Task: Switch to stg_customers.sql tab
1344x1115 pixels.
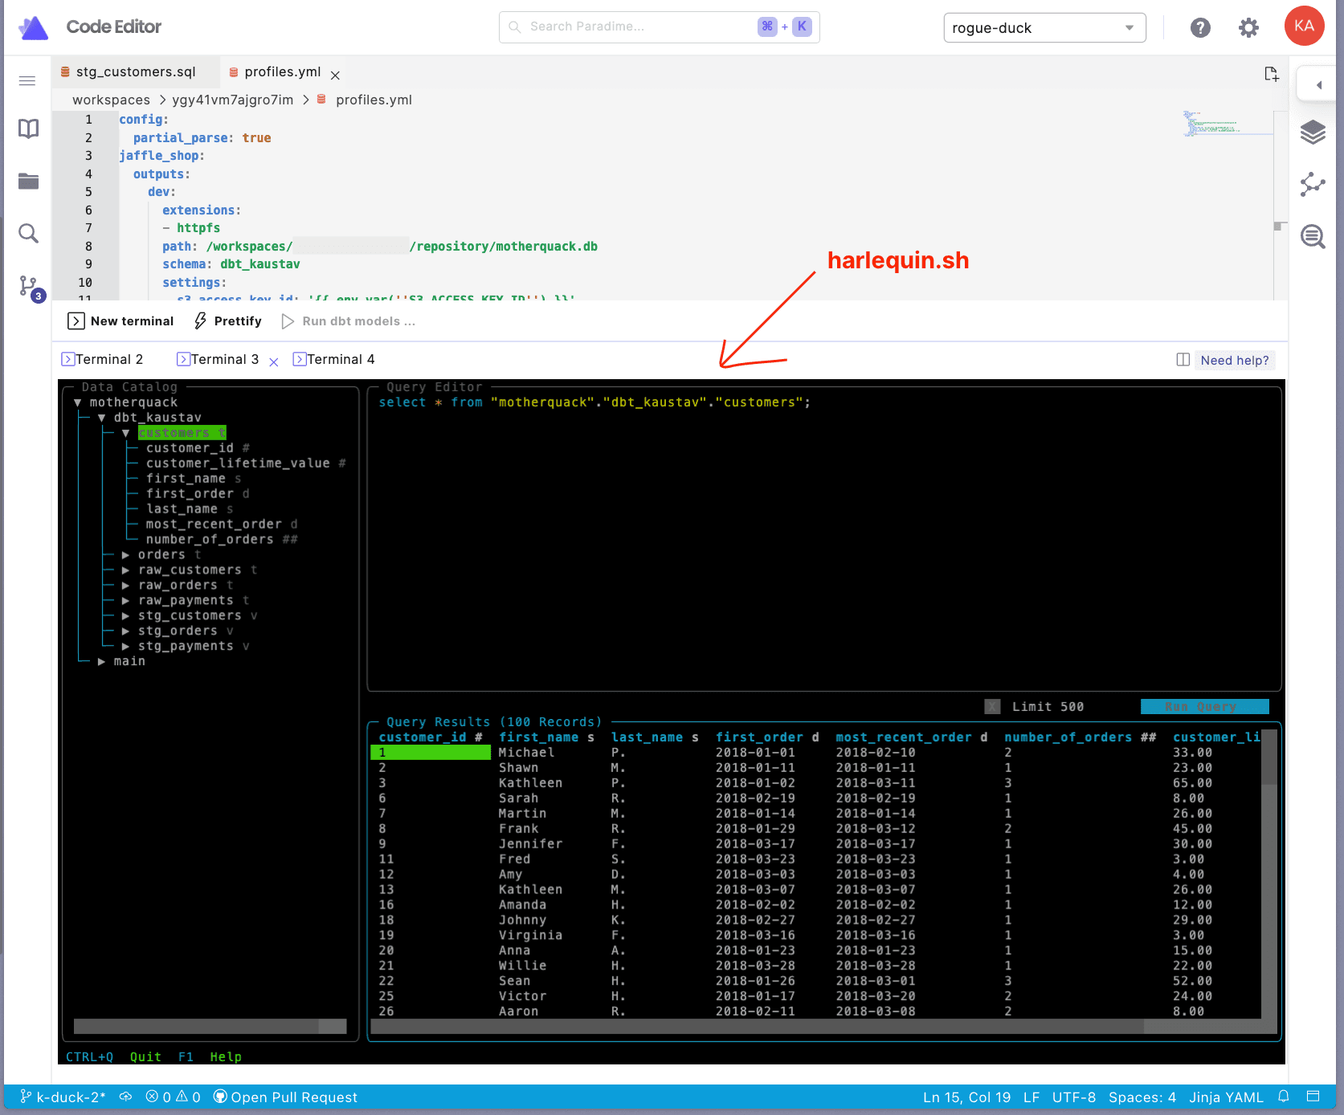Action: click(x=135, y=72)
